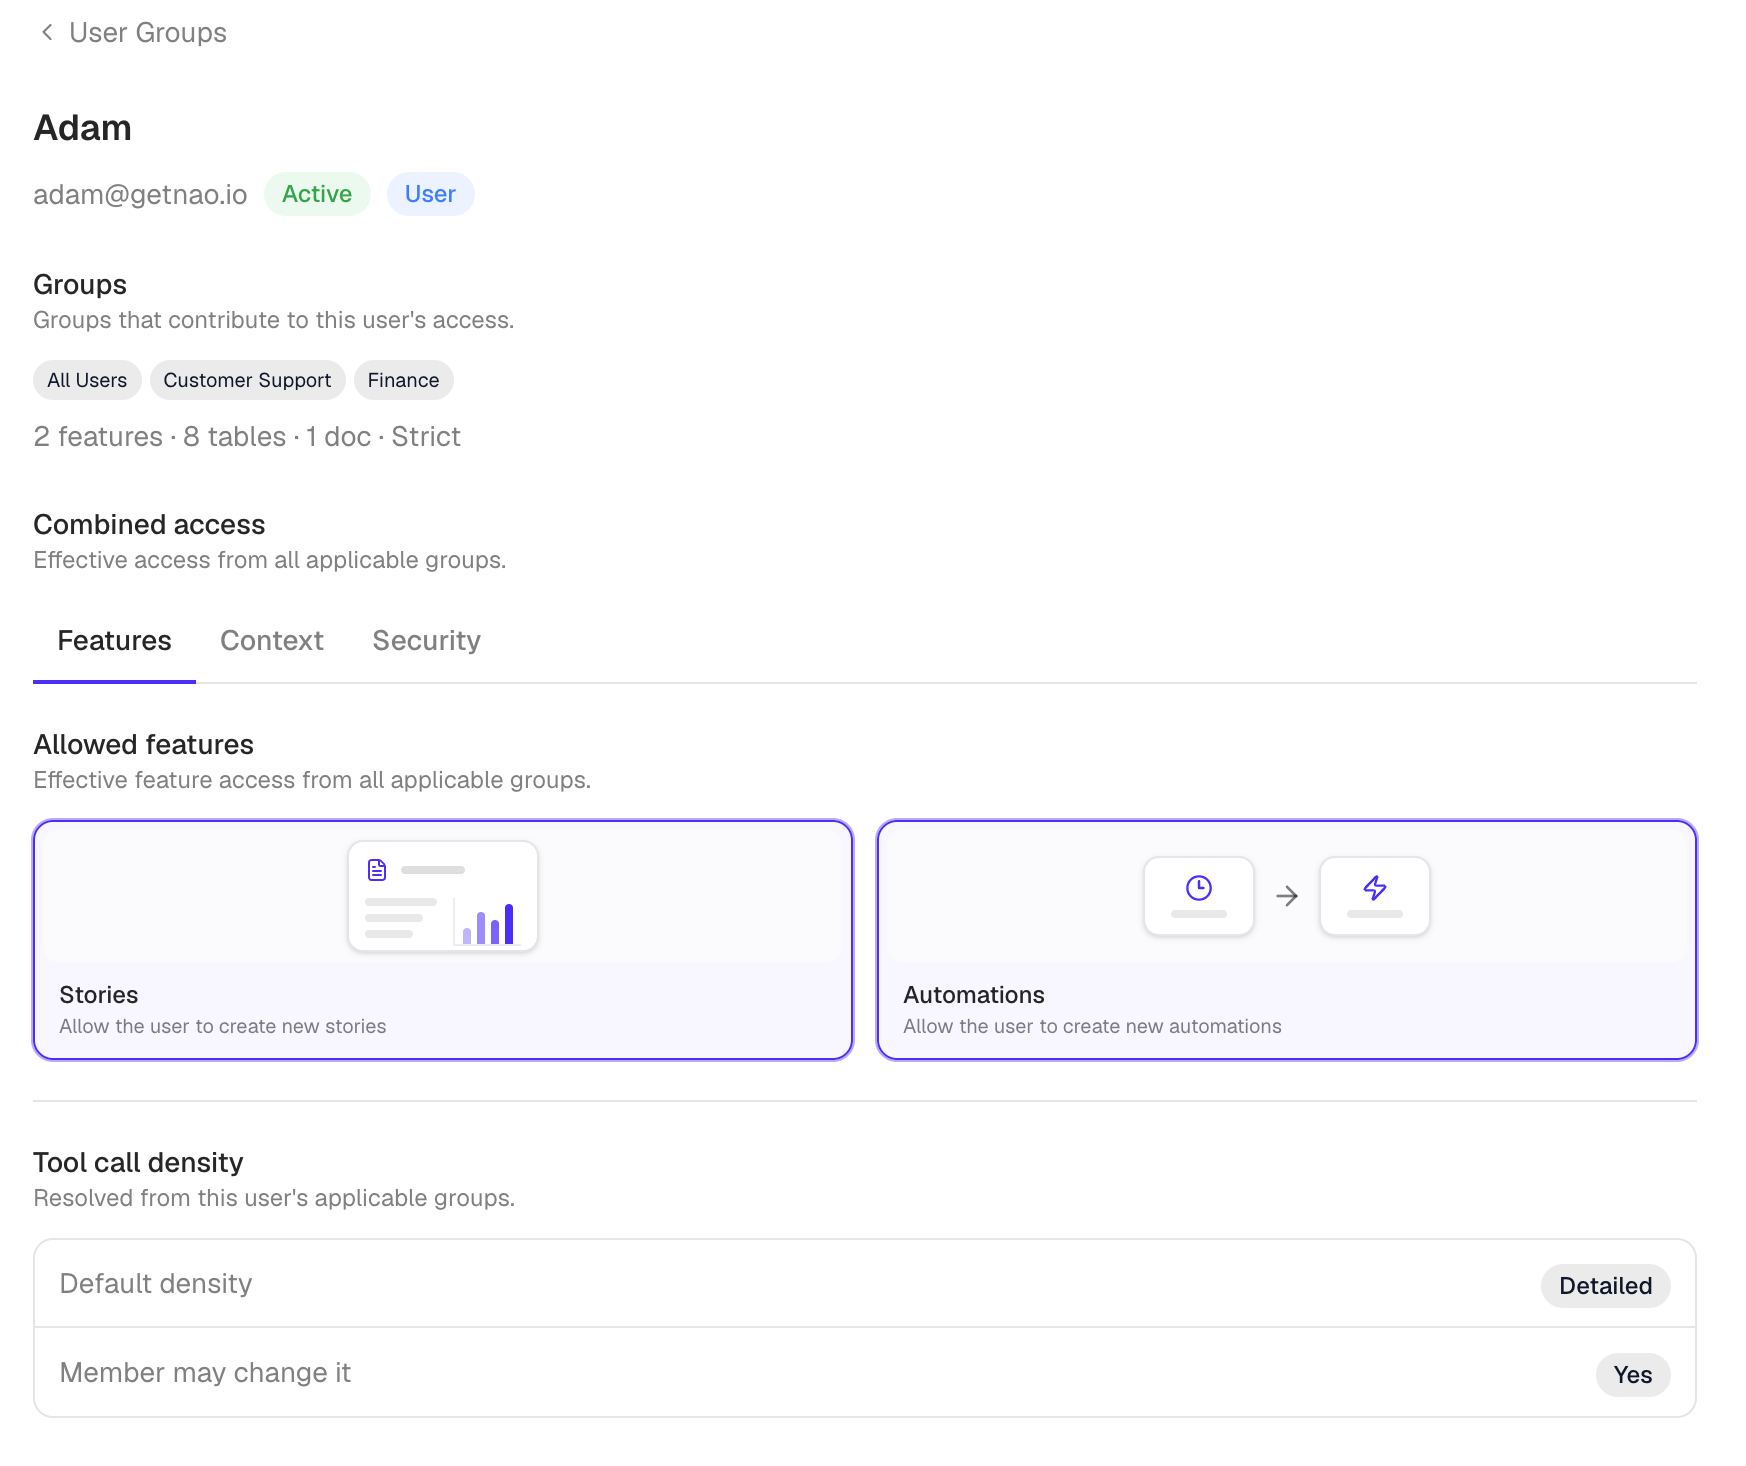Viewport: 1746px width, 1466px height.
Task: Click 'Effective access from all applicable groups.' text
Action: point(270,560)
